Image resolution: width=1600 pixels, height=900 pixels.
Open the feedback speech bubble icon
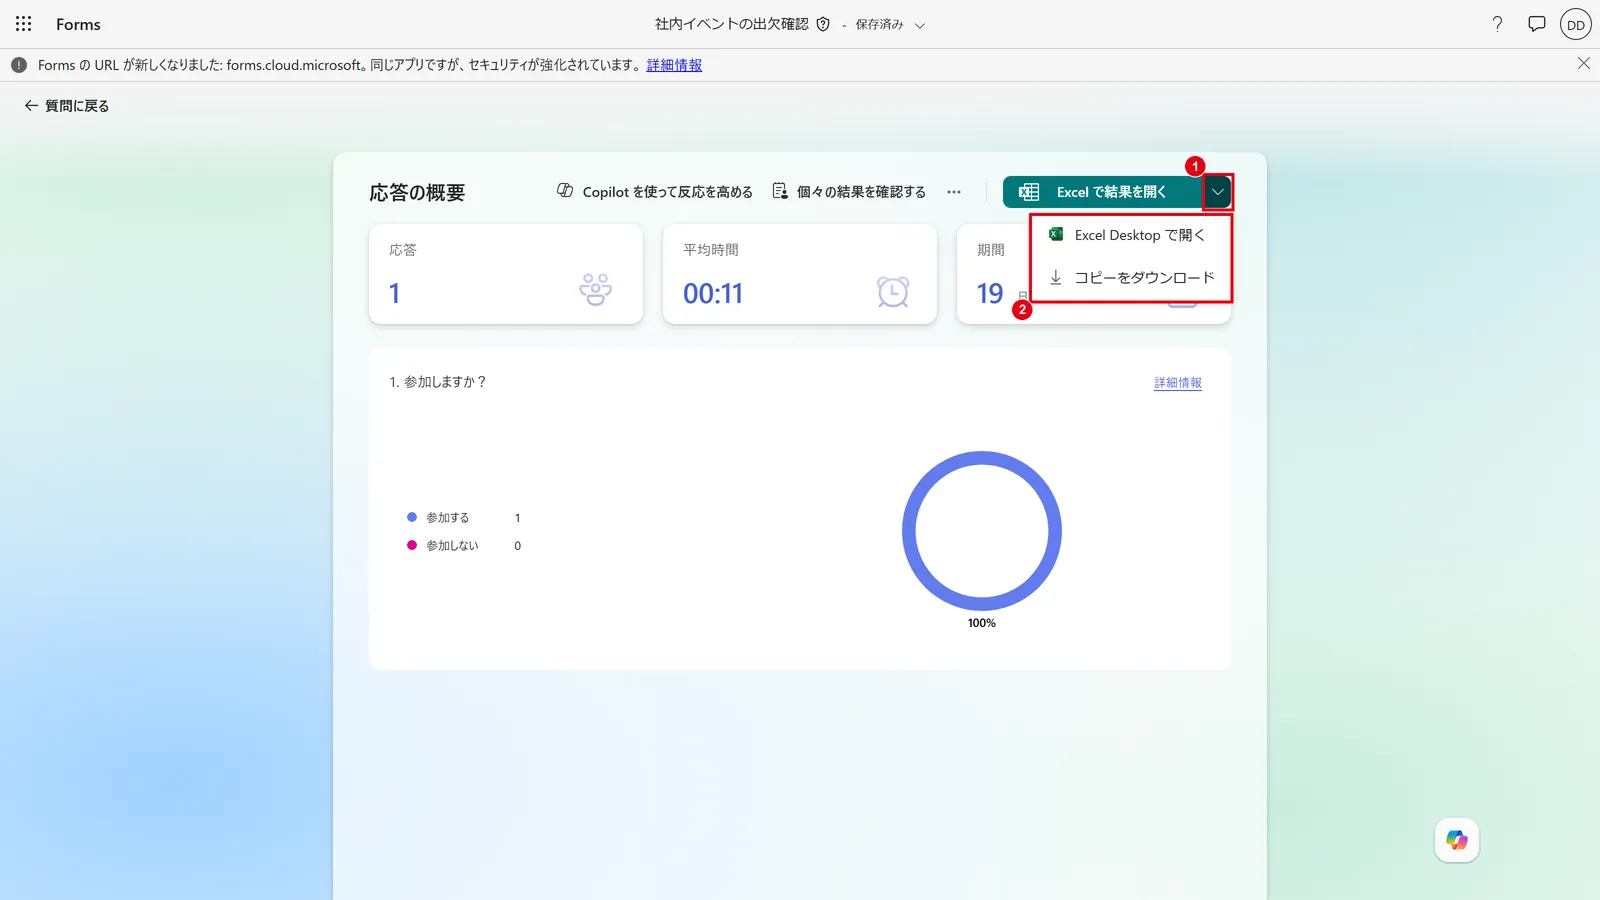point(1537,24)
